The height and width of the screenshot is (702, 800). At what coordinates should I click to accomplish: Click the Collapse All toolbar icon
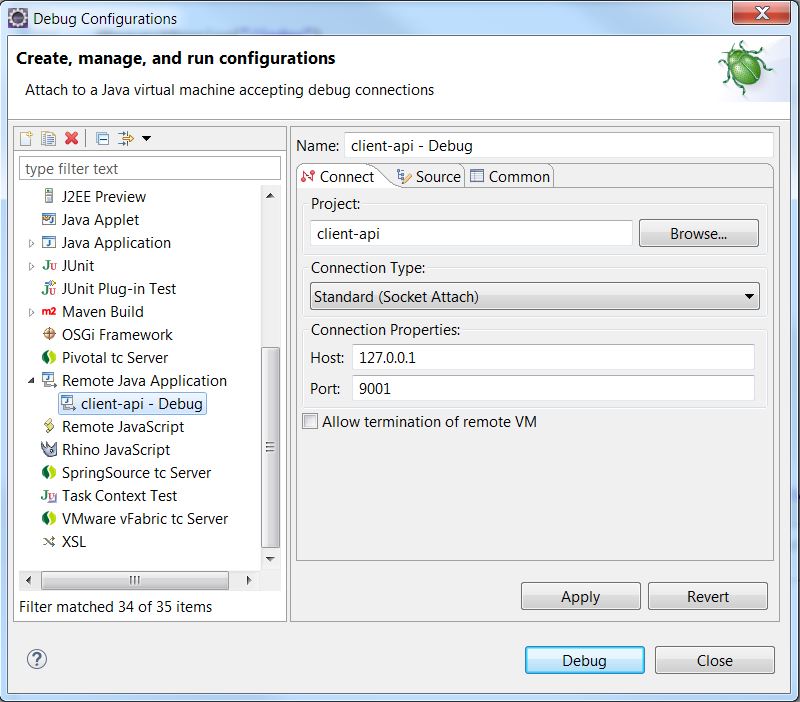pyautogui.click(x=103, y=138)
